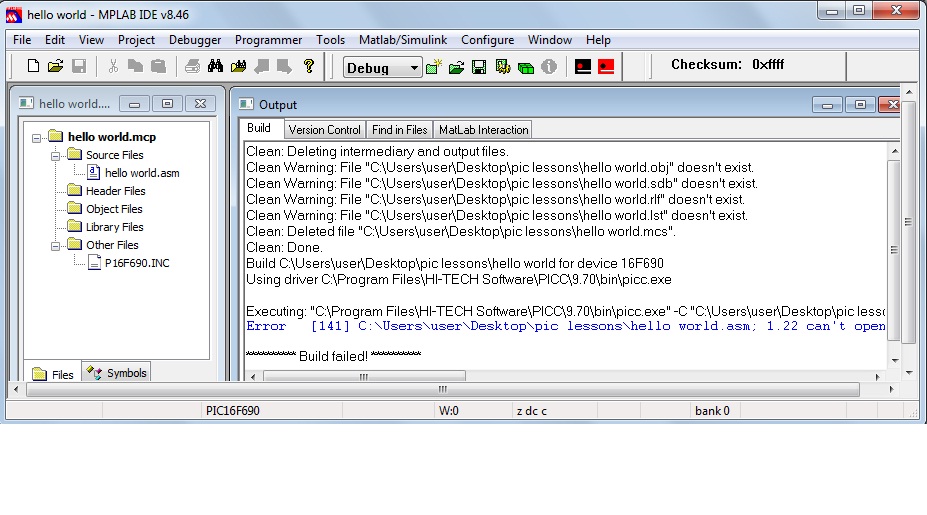The width and height of the screenshot is (927, 515).
Task: Select hello world.asm source file
Action: (142, 173)
